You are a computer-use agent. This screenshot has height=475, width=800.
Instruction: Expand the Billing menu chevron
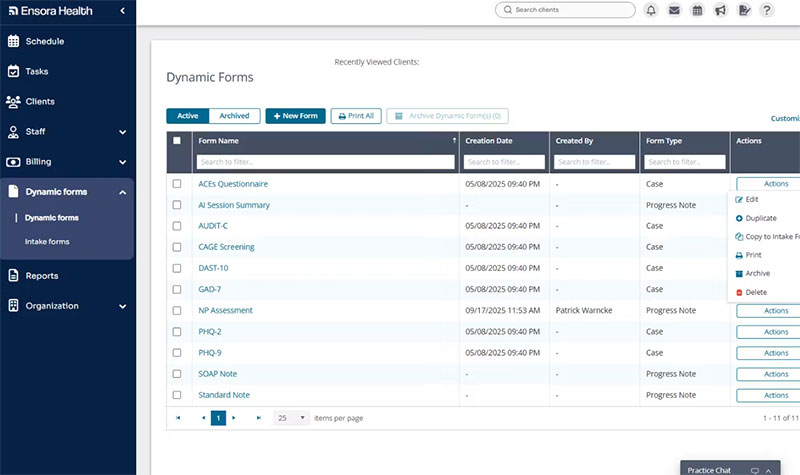(122, 162)
